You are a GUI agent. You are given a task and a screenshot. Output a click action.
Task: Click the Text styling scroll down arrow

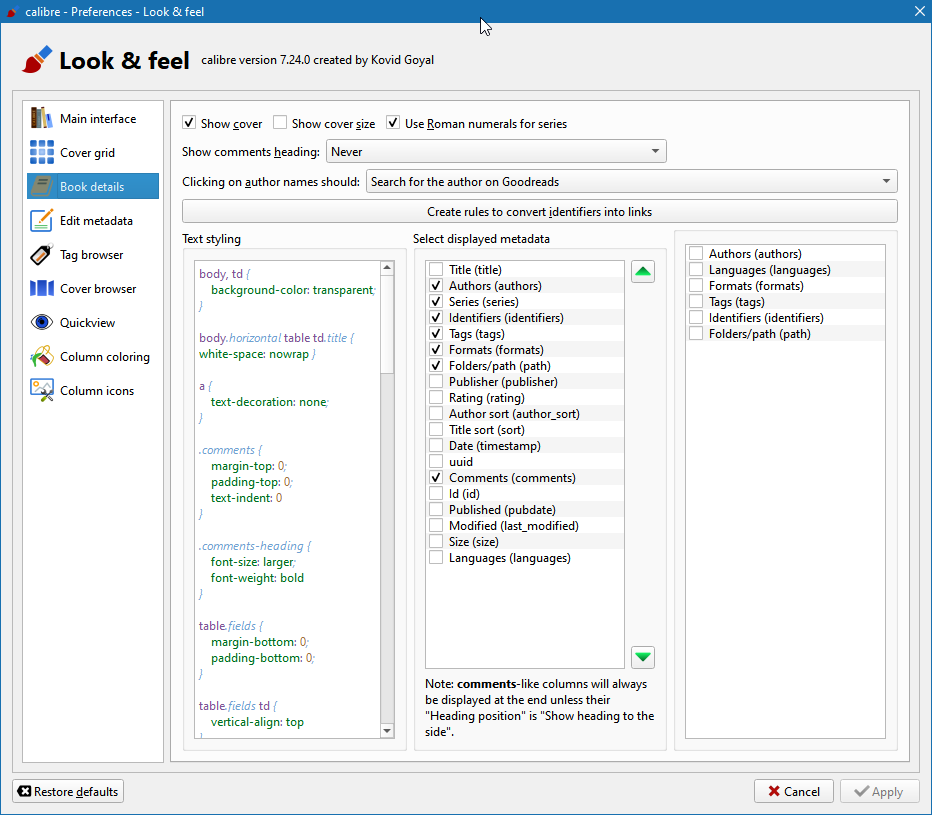click(387, 731)
